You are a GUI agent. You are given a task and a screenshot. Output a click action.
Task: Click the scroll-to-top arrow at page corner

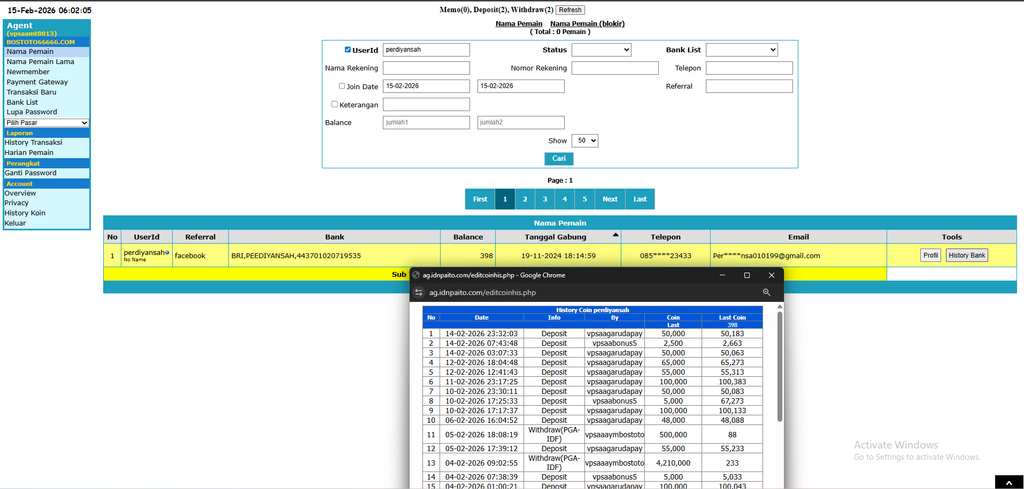1008,482
